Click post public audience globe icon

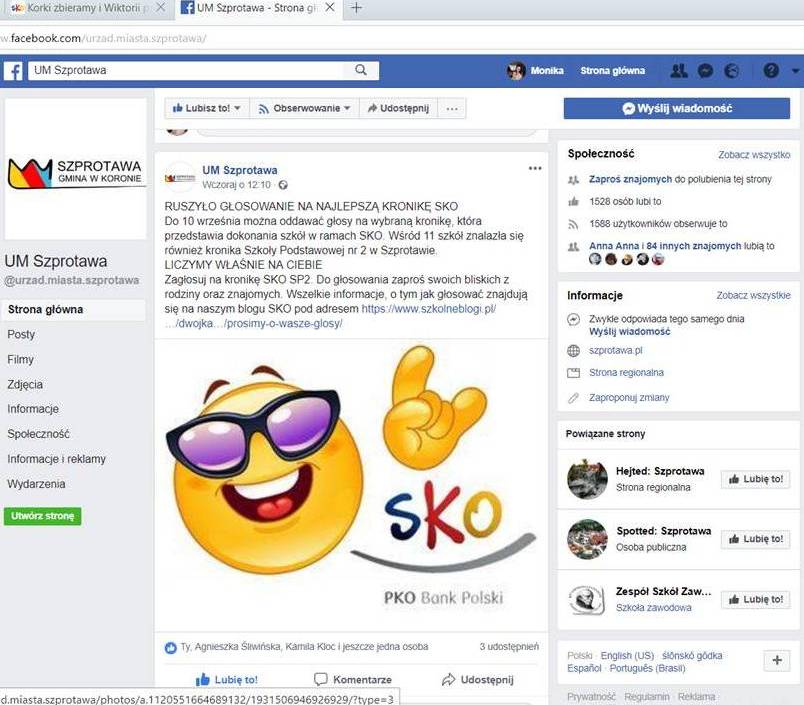pyautogui.click(x=283, y=185)
